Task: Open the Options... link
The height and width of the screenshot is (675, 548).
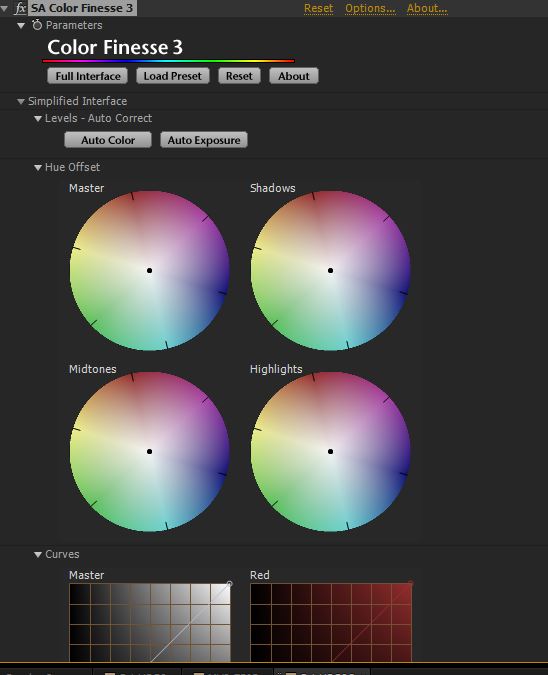Action: [x=370, y=8]
